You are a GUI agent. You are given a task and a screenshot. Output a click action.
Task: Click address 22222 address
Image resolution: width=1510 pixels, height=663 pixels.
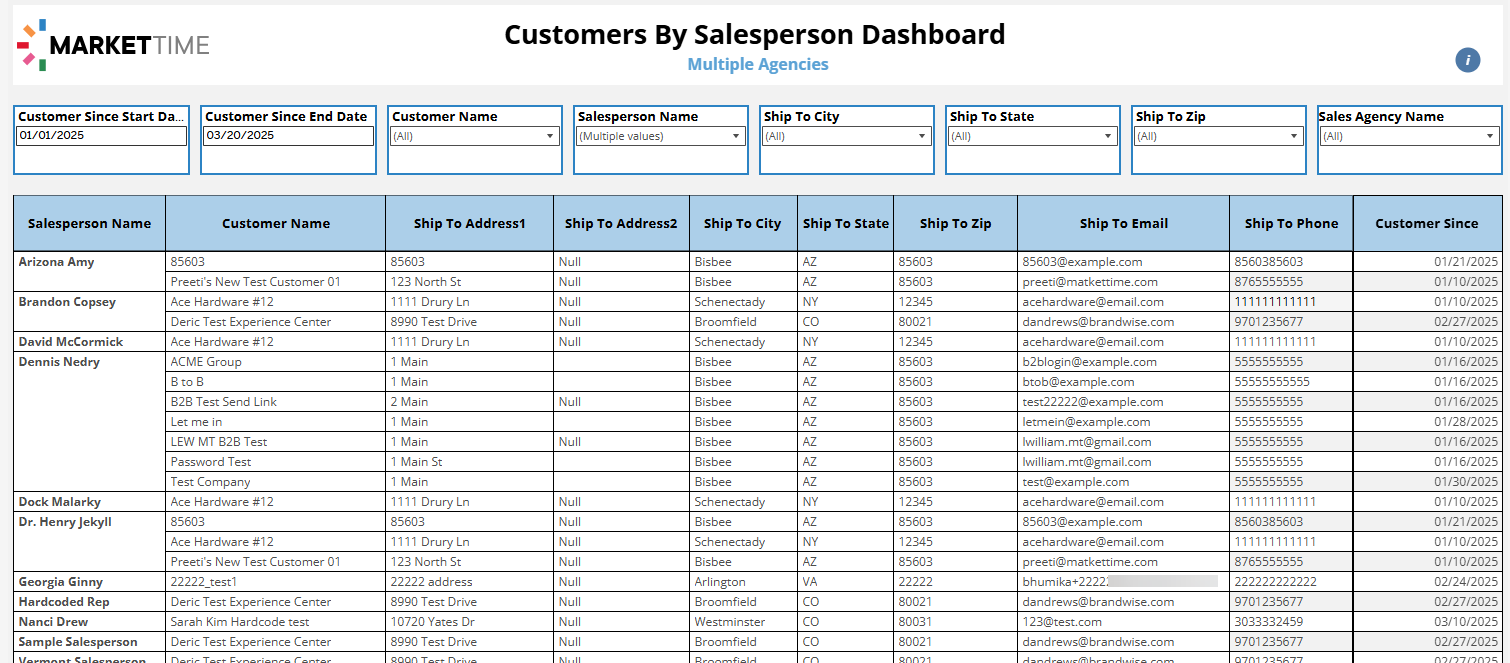coord(431,582)
